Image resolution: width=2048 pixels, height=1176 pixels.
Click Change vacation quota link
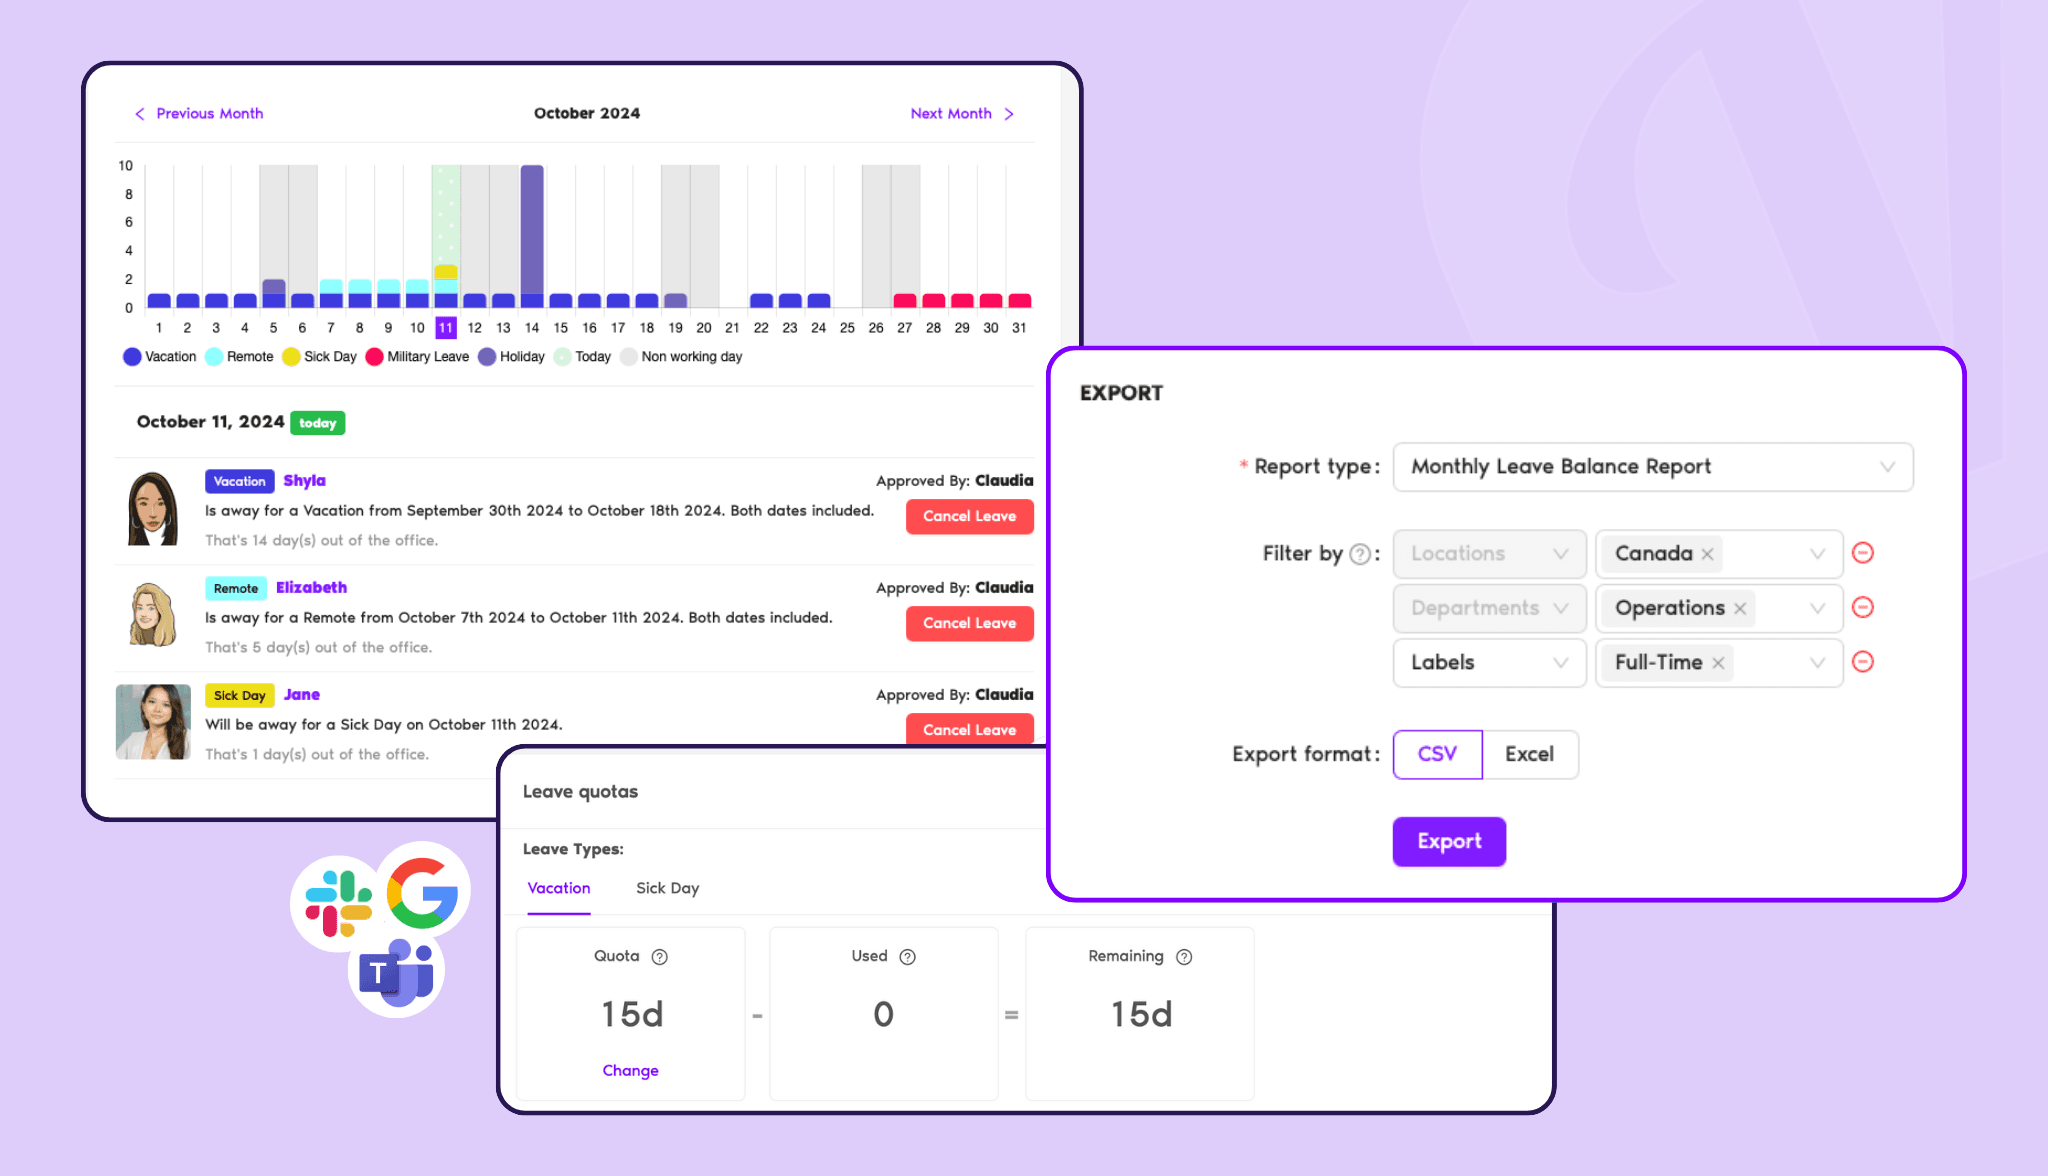tap(630, 1070)
